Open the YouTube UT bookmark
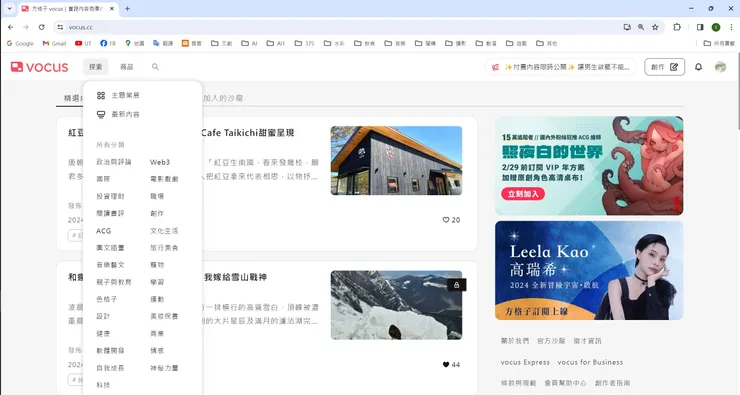Image resolution: width=740 pixels, height=395 pixels. tap(83, 43)
